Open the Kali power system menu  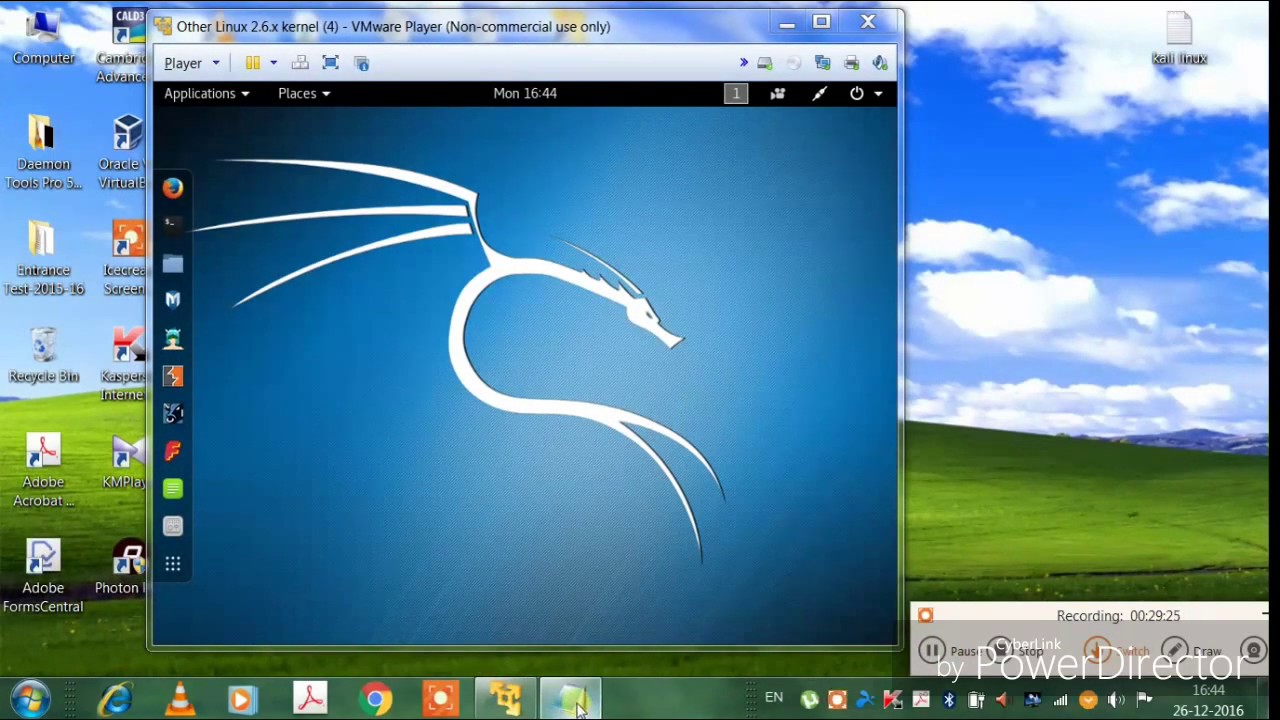coord(866,93)
